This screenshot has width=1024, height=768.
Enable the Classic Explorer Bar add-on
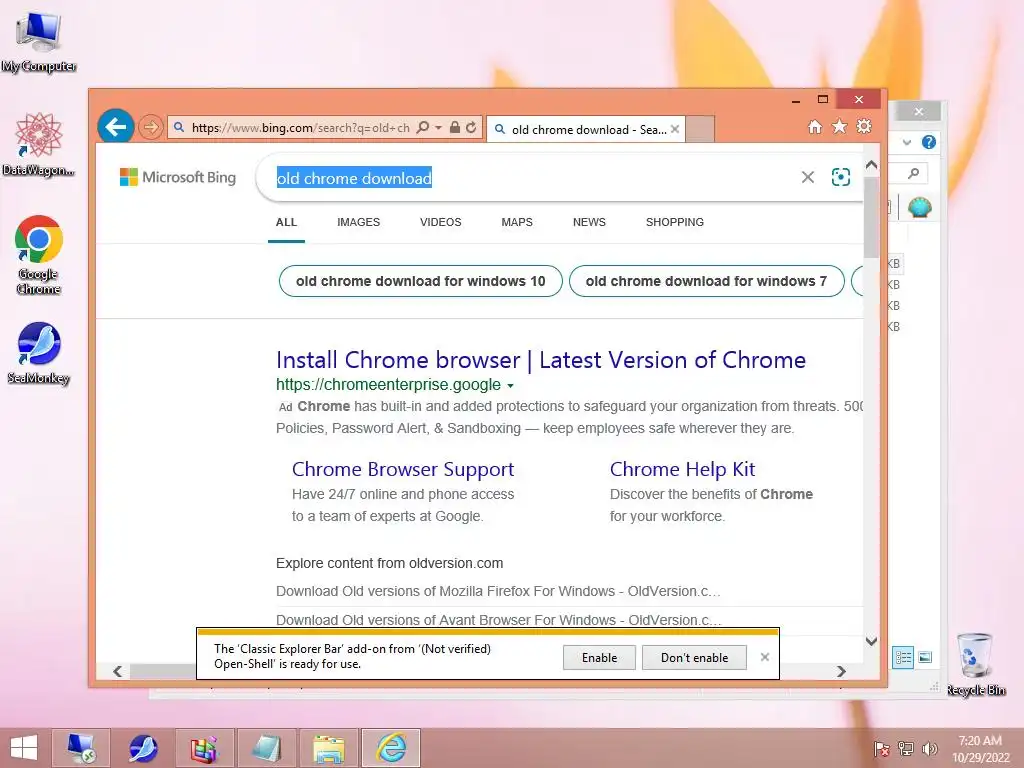tap(600, 658)
